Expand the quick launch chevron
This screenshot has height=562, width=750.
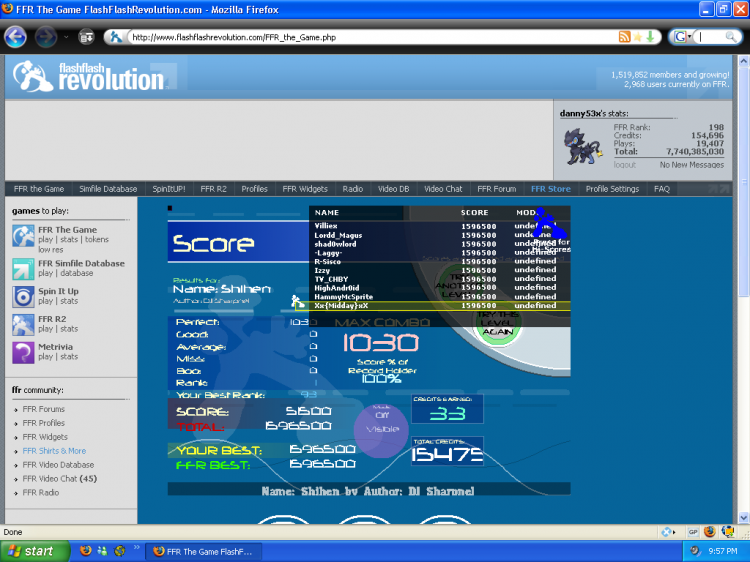click(136, 547)
